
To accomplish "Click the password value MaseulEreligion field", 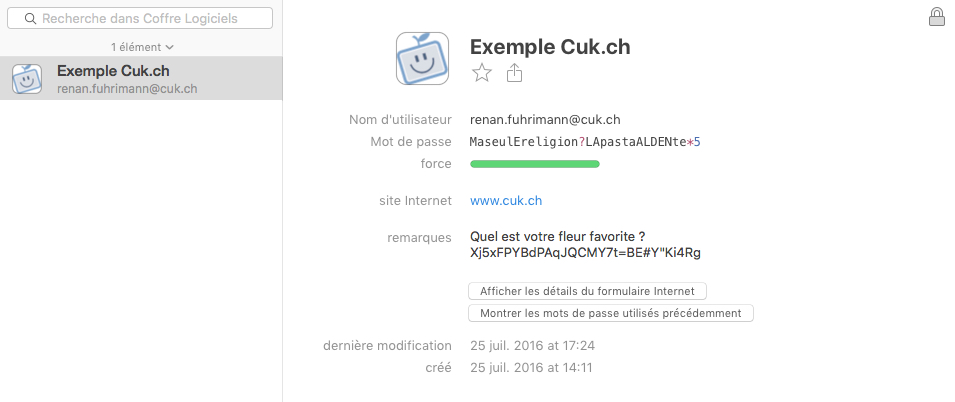I will (585, 142).
